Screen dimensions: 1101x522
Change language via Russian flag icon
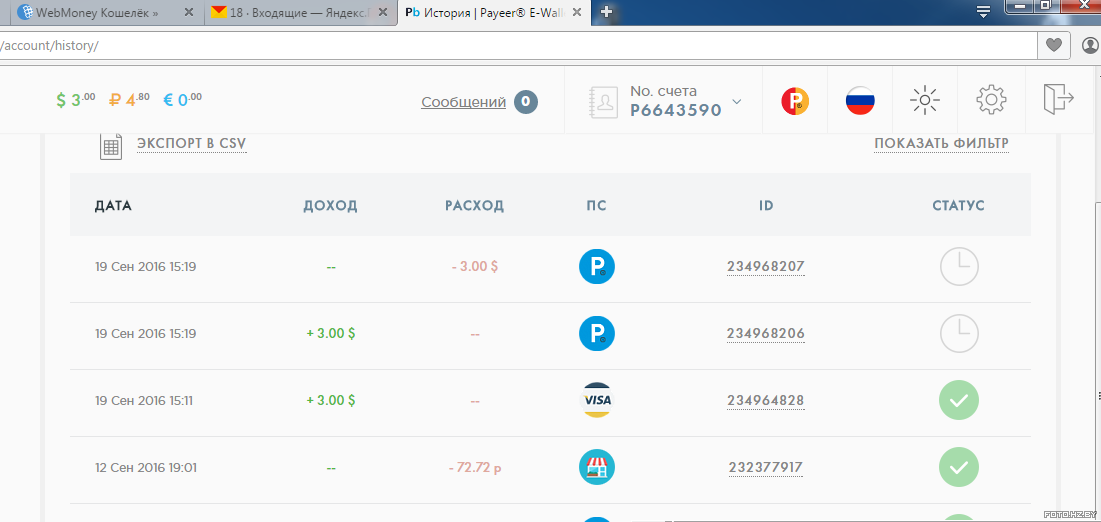point(859,101)
